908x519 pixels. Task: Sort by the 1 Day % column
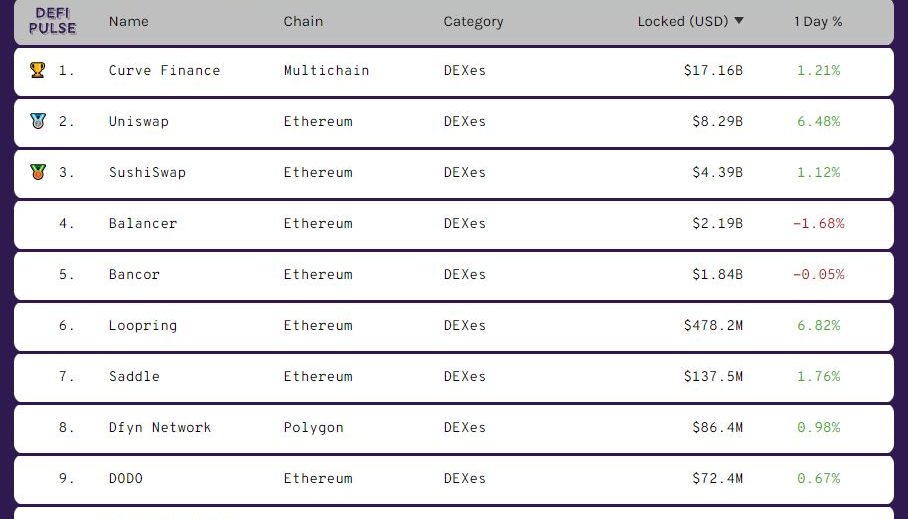818,21
